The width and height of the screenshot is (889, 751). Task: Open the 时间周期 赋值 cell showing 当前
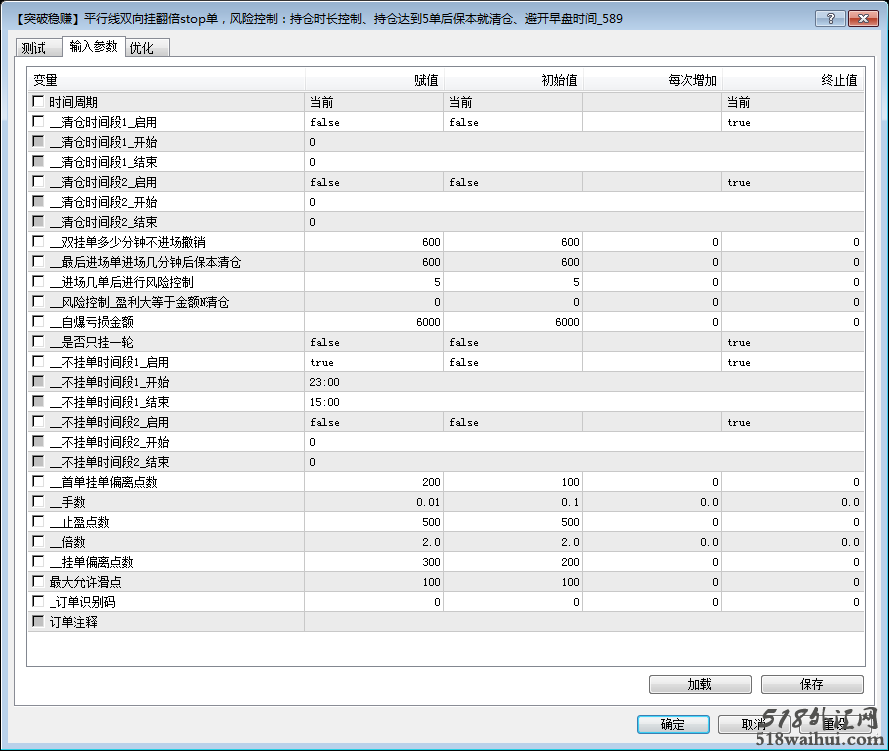point(373,102)
